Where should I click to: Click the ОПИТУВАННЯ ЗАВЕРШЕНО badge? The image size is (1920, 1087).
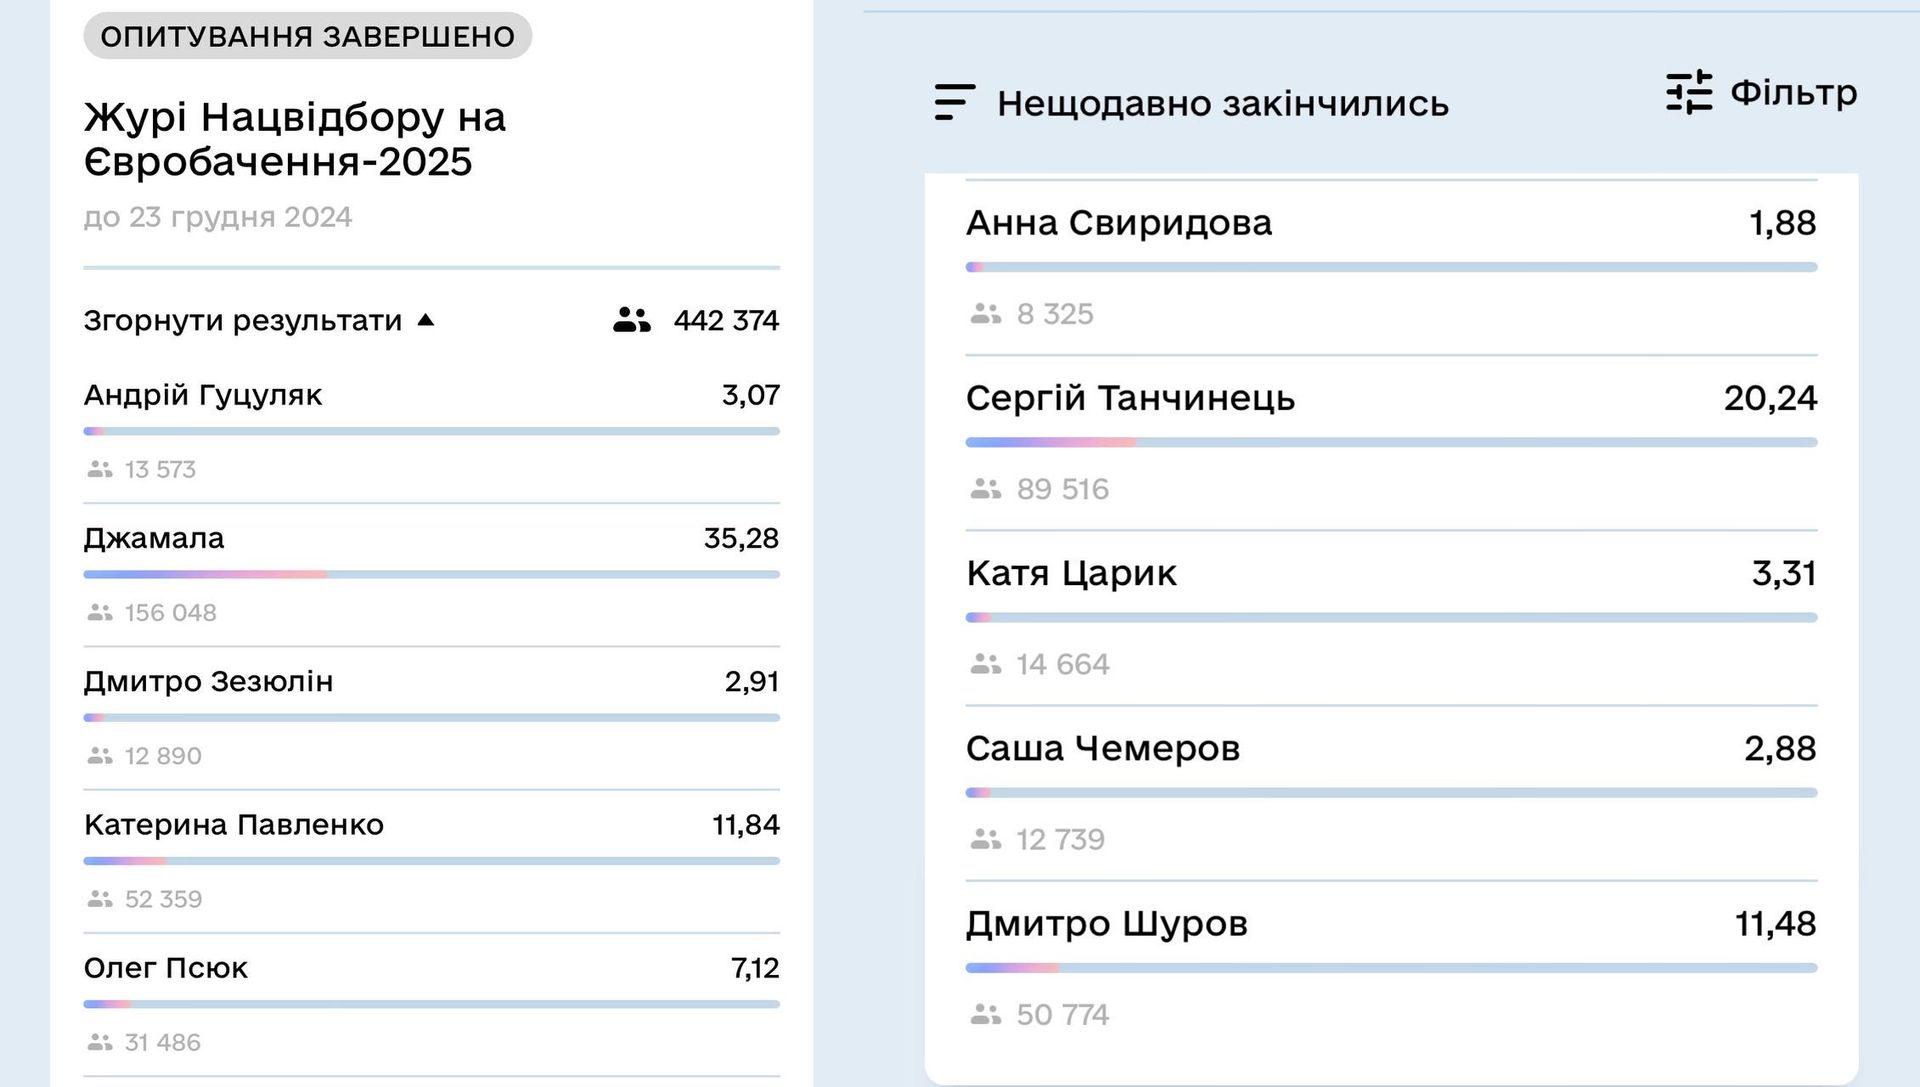point(307,36)
